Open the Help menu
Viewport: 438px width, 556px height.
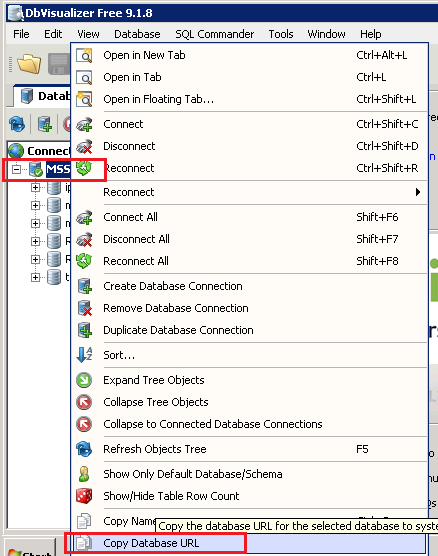pyautogui.click(x=371, y=34)
